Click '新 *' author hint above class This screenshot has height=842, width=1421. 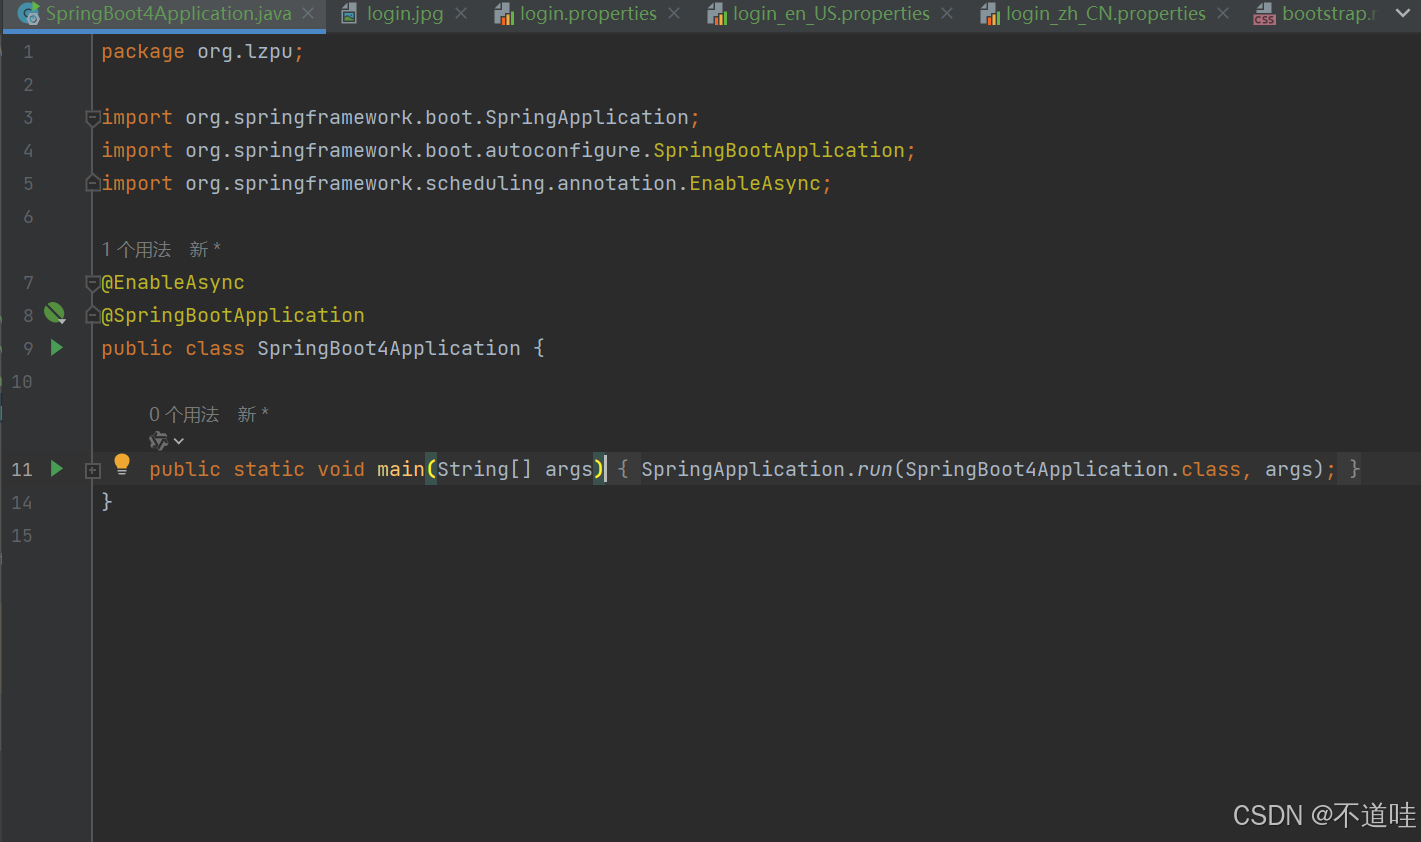[x=205, y=249]
